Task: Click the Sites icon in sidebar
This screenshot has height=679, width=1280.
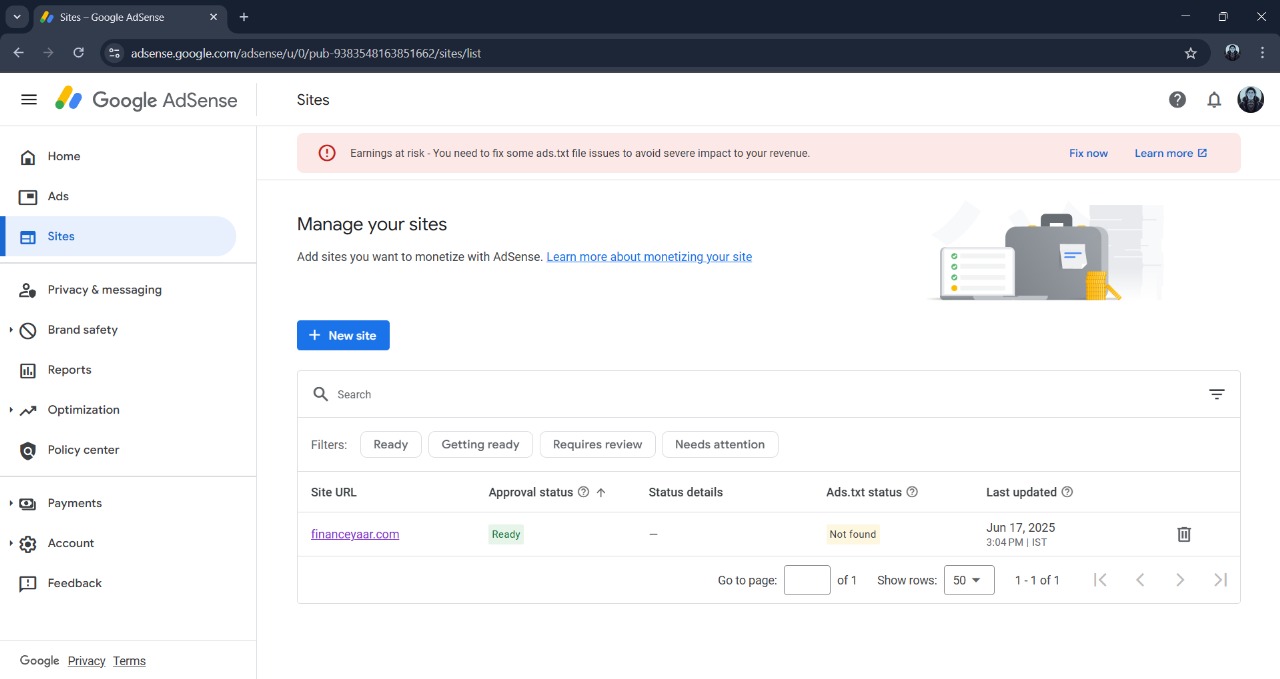Action: 28,237
